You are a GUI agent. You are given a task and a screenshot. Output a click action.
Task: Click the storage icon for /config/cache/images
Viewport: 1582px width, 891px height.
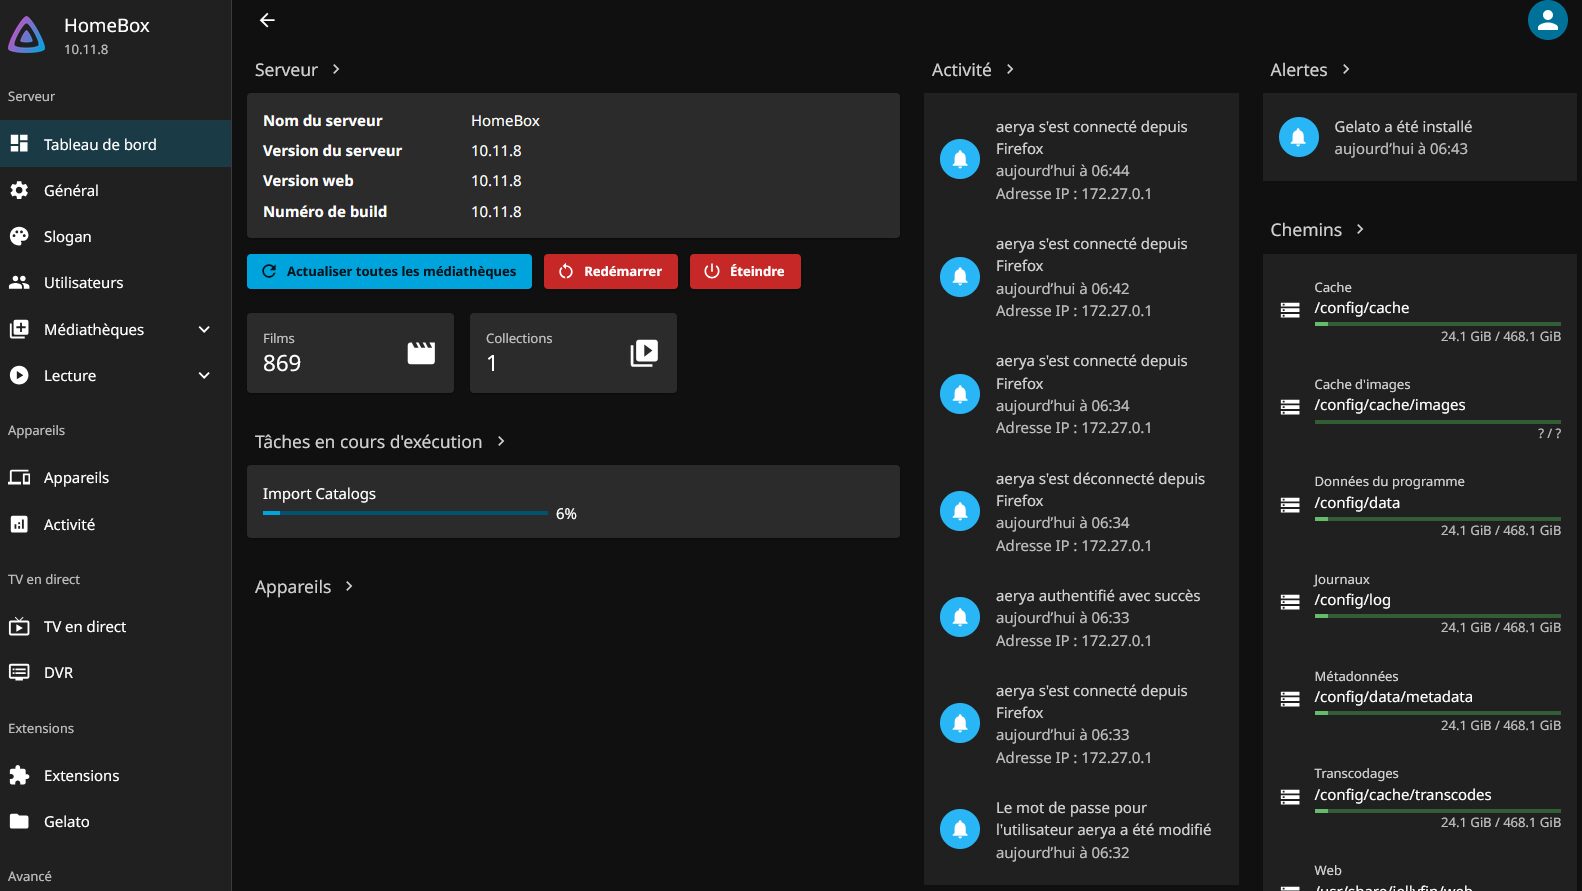[x=1290, y=407]
